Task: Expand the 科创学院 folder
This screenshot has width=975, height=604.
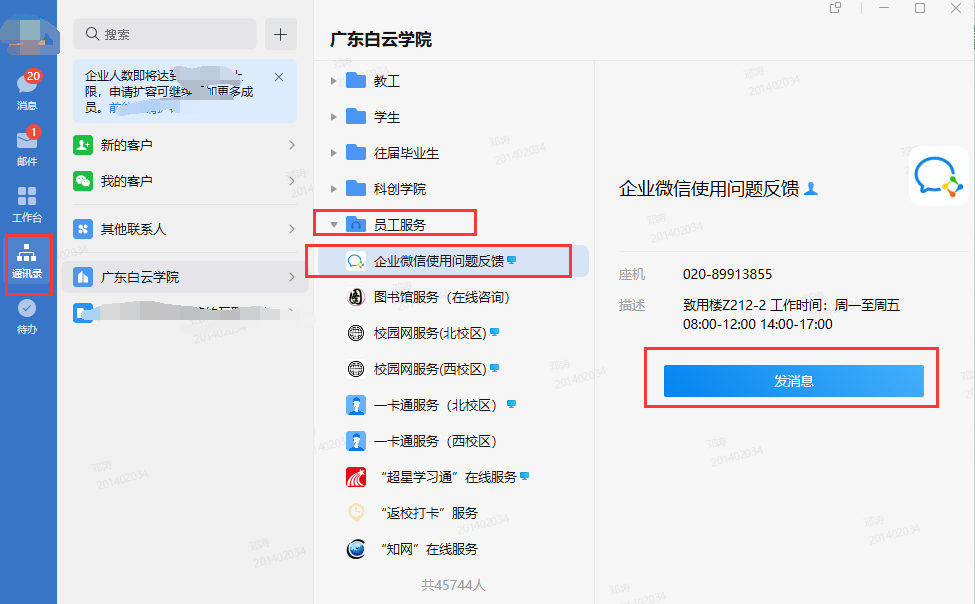Action: 334,189
